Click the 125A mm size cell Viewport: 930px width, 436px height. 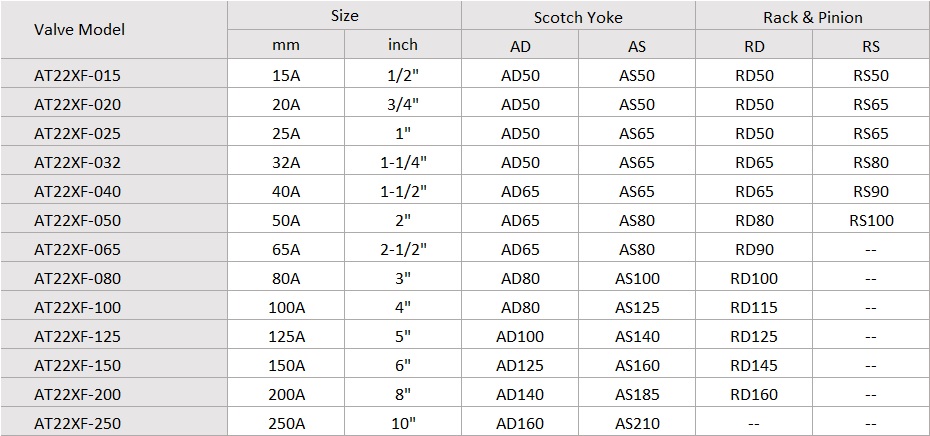(x=286, y=337)
